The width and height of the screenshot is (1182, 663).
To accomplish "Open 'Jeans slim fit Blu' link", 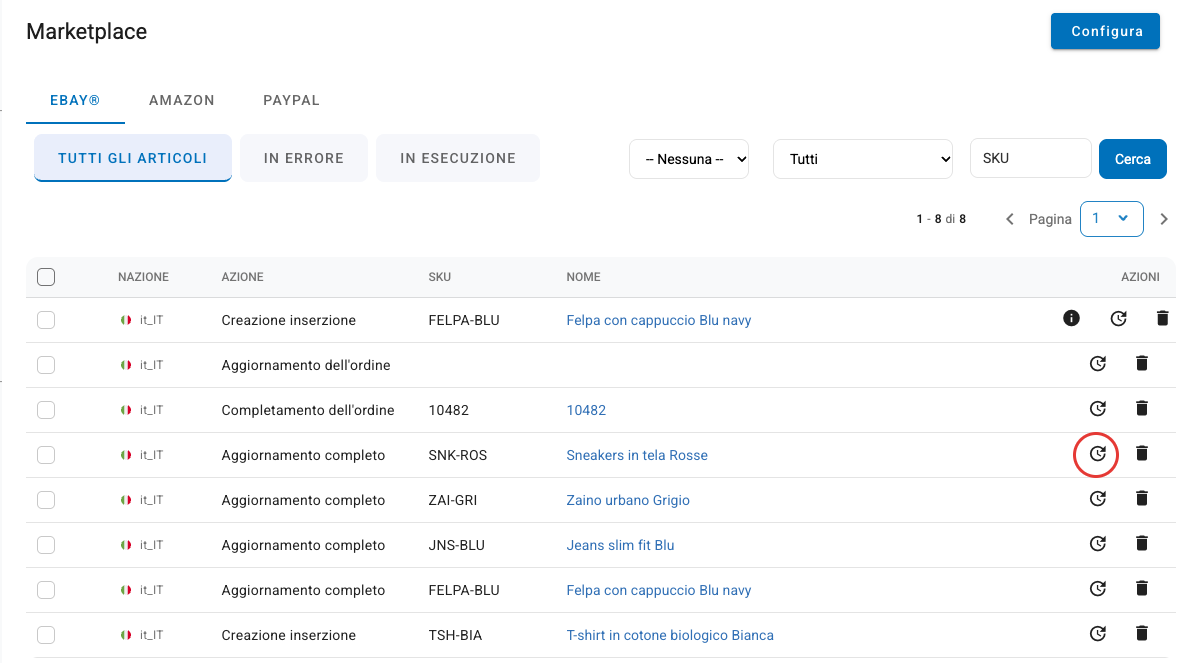I will click(620, 545).
